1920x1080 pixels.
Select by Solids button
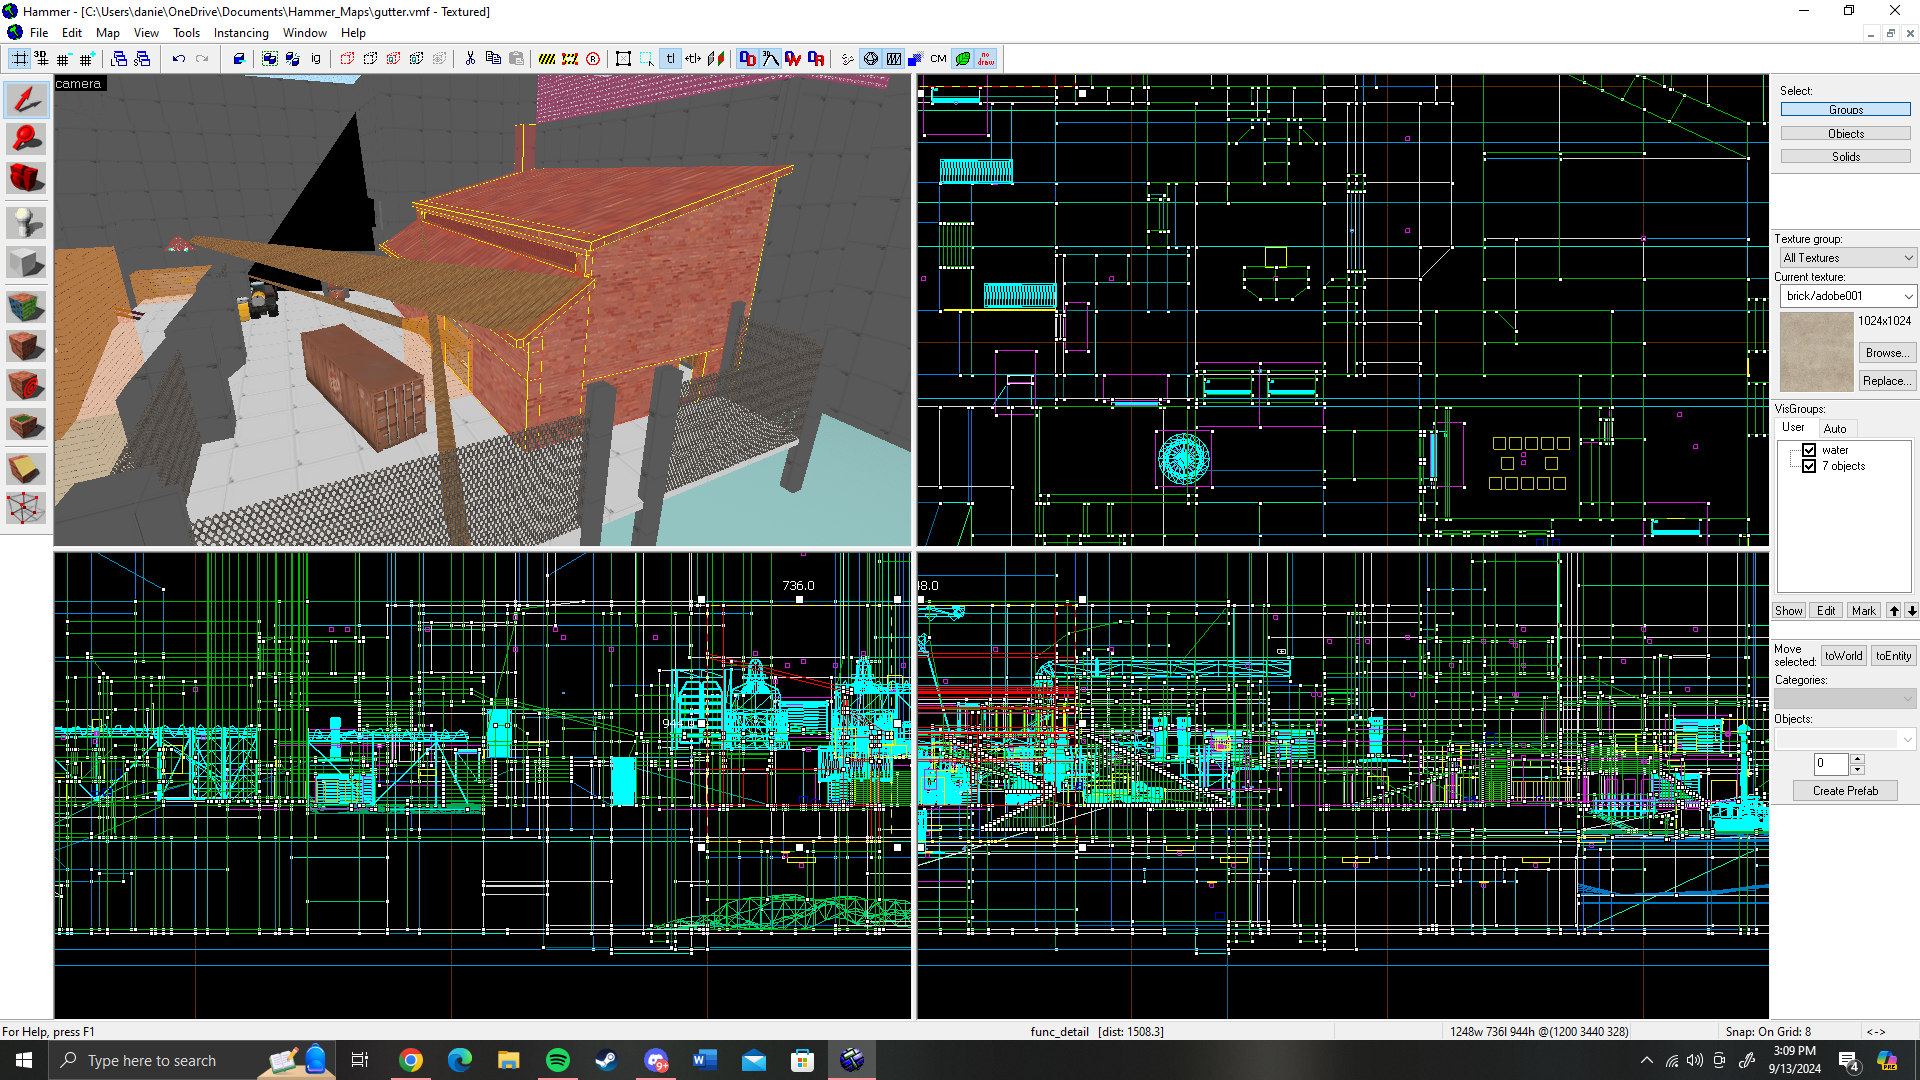coord(1846,157)
